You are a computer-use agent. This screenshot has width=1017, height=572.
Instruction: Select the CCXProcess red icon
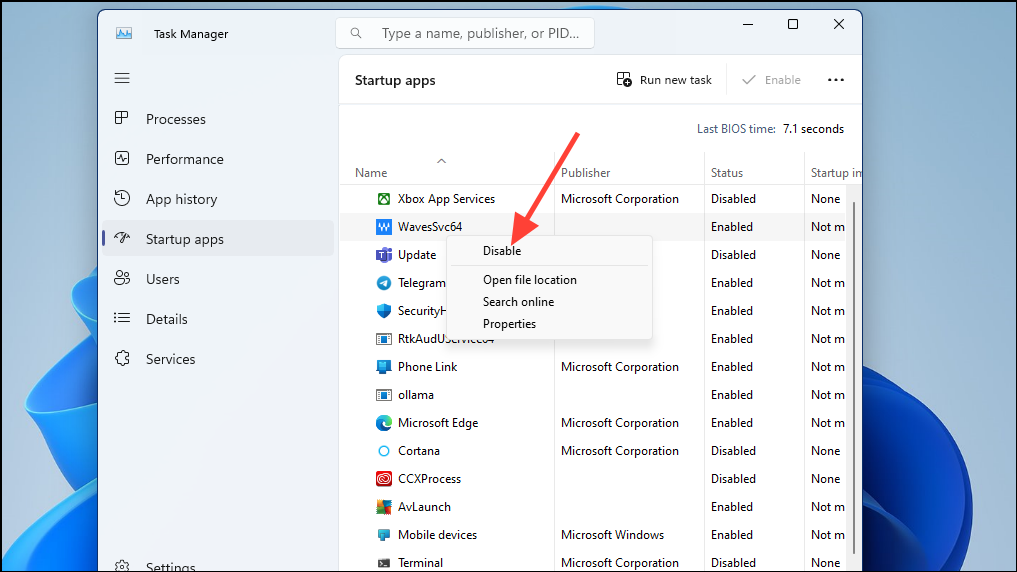(x=384, y=479)
